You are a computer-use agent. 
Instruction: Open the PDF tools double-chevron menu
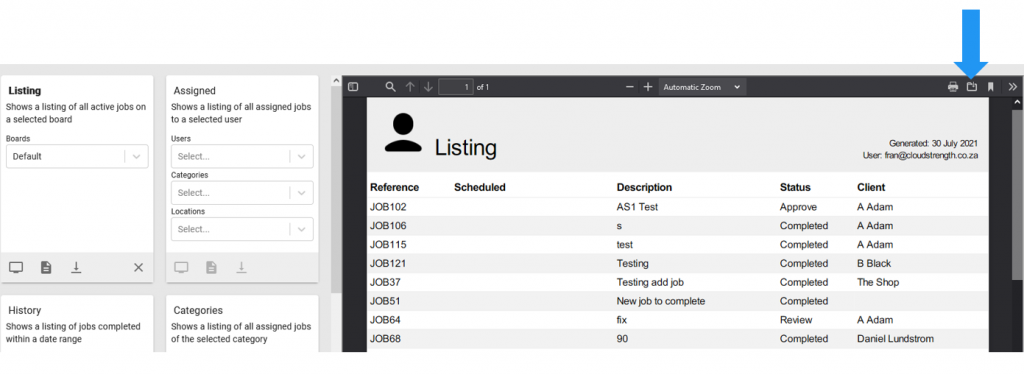[x=1013, y=87]
